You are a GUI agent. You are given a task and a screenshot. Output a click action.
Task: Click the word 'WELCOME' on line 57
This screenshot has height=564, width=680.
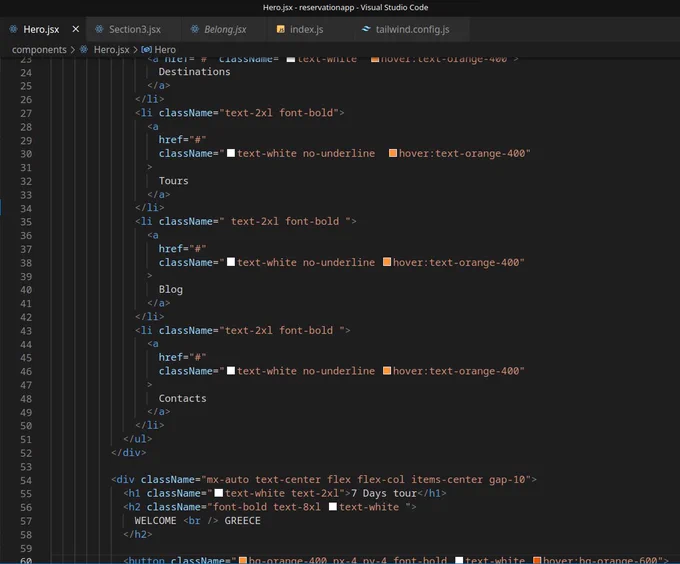tap(155, 521)
